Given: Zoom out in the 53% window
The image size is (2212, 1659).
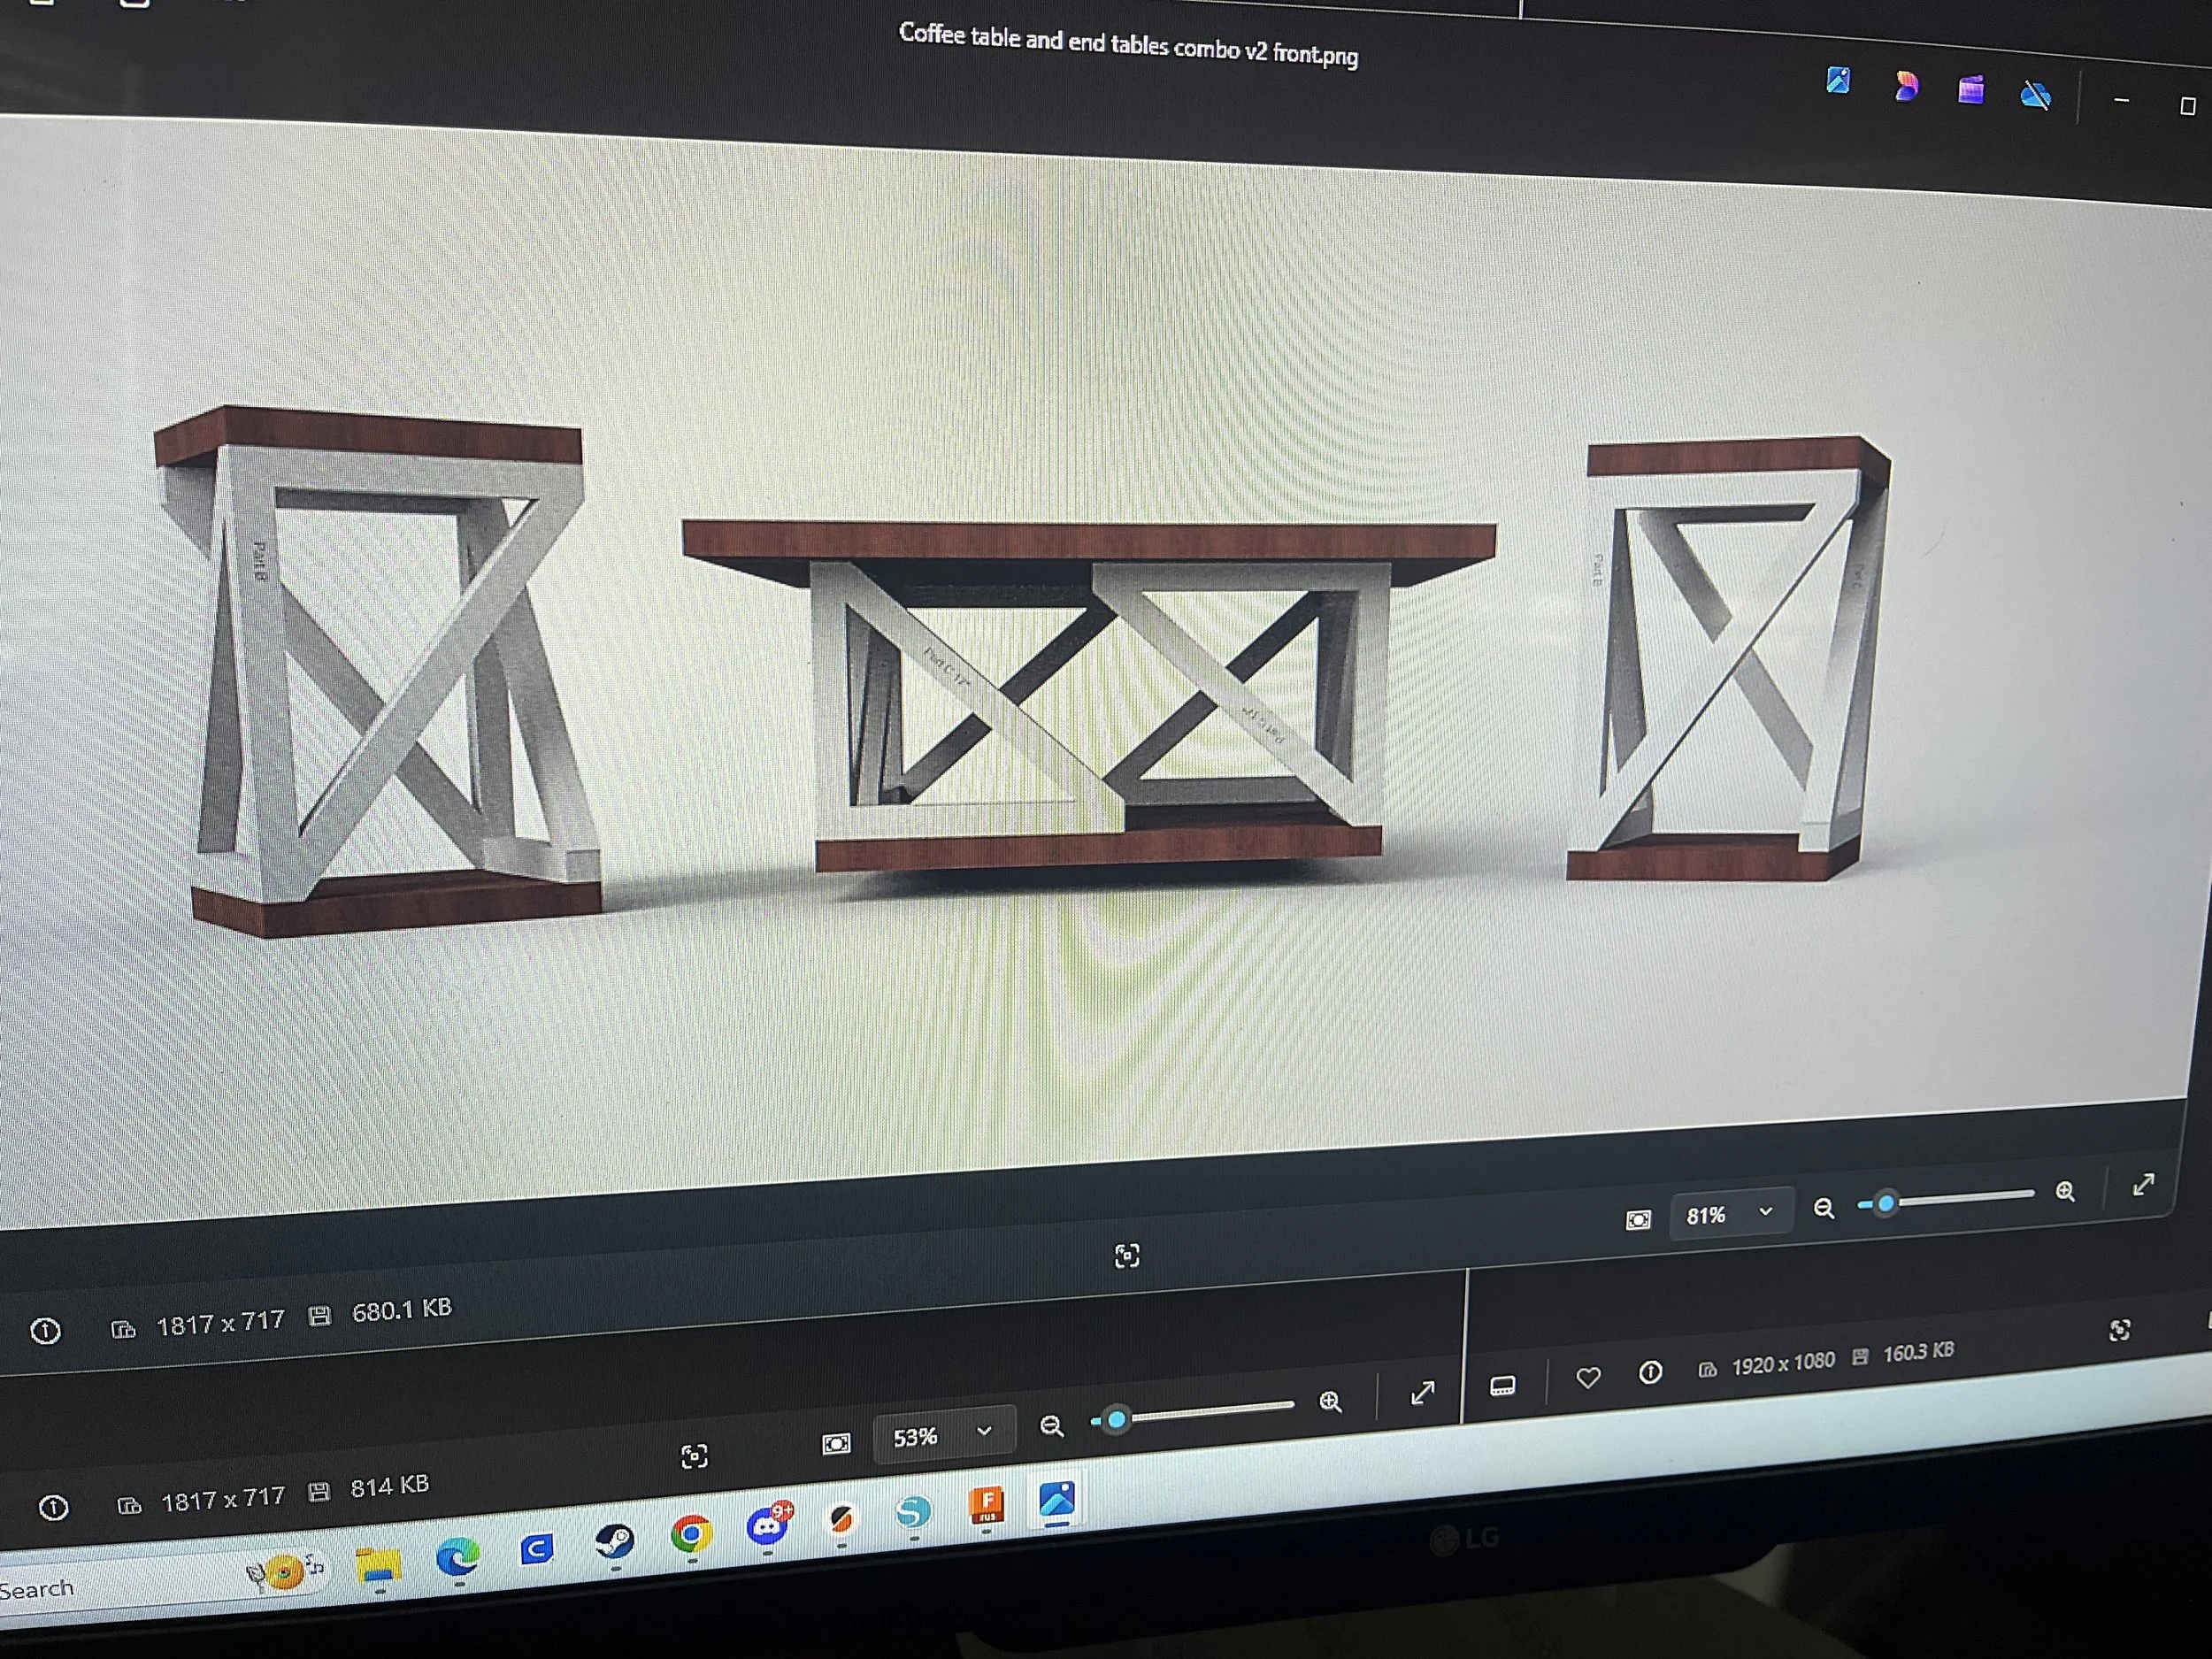Looking at the screenshot, I should point(1051,1426).
